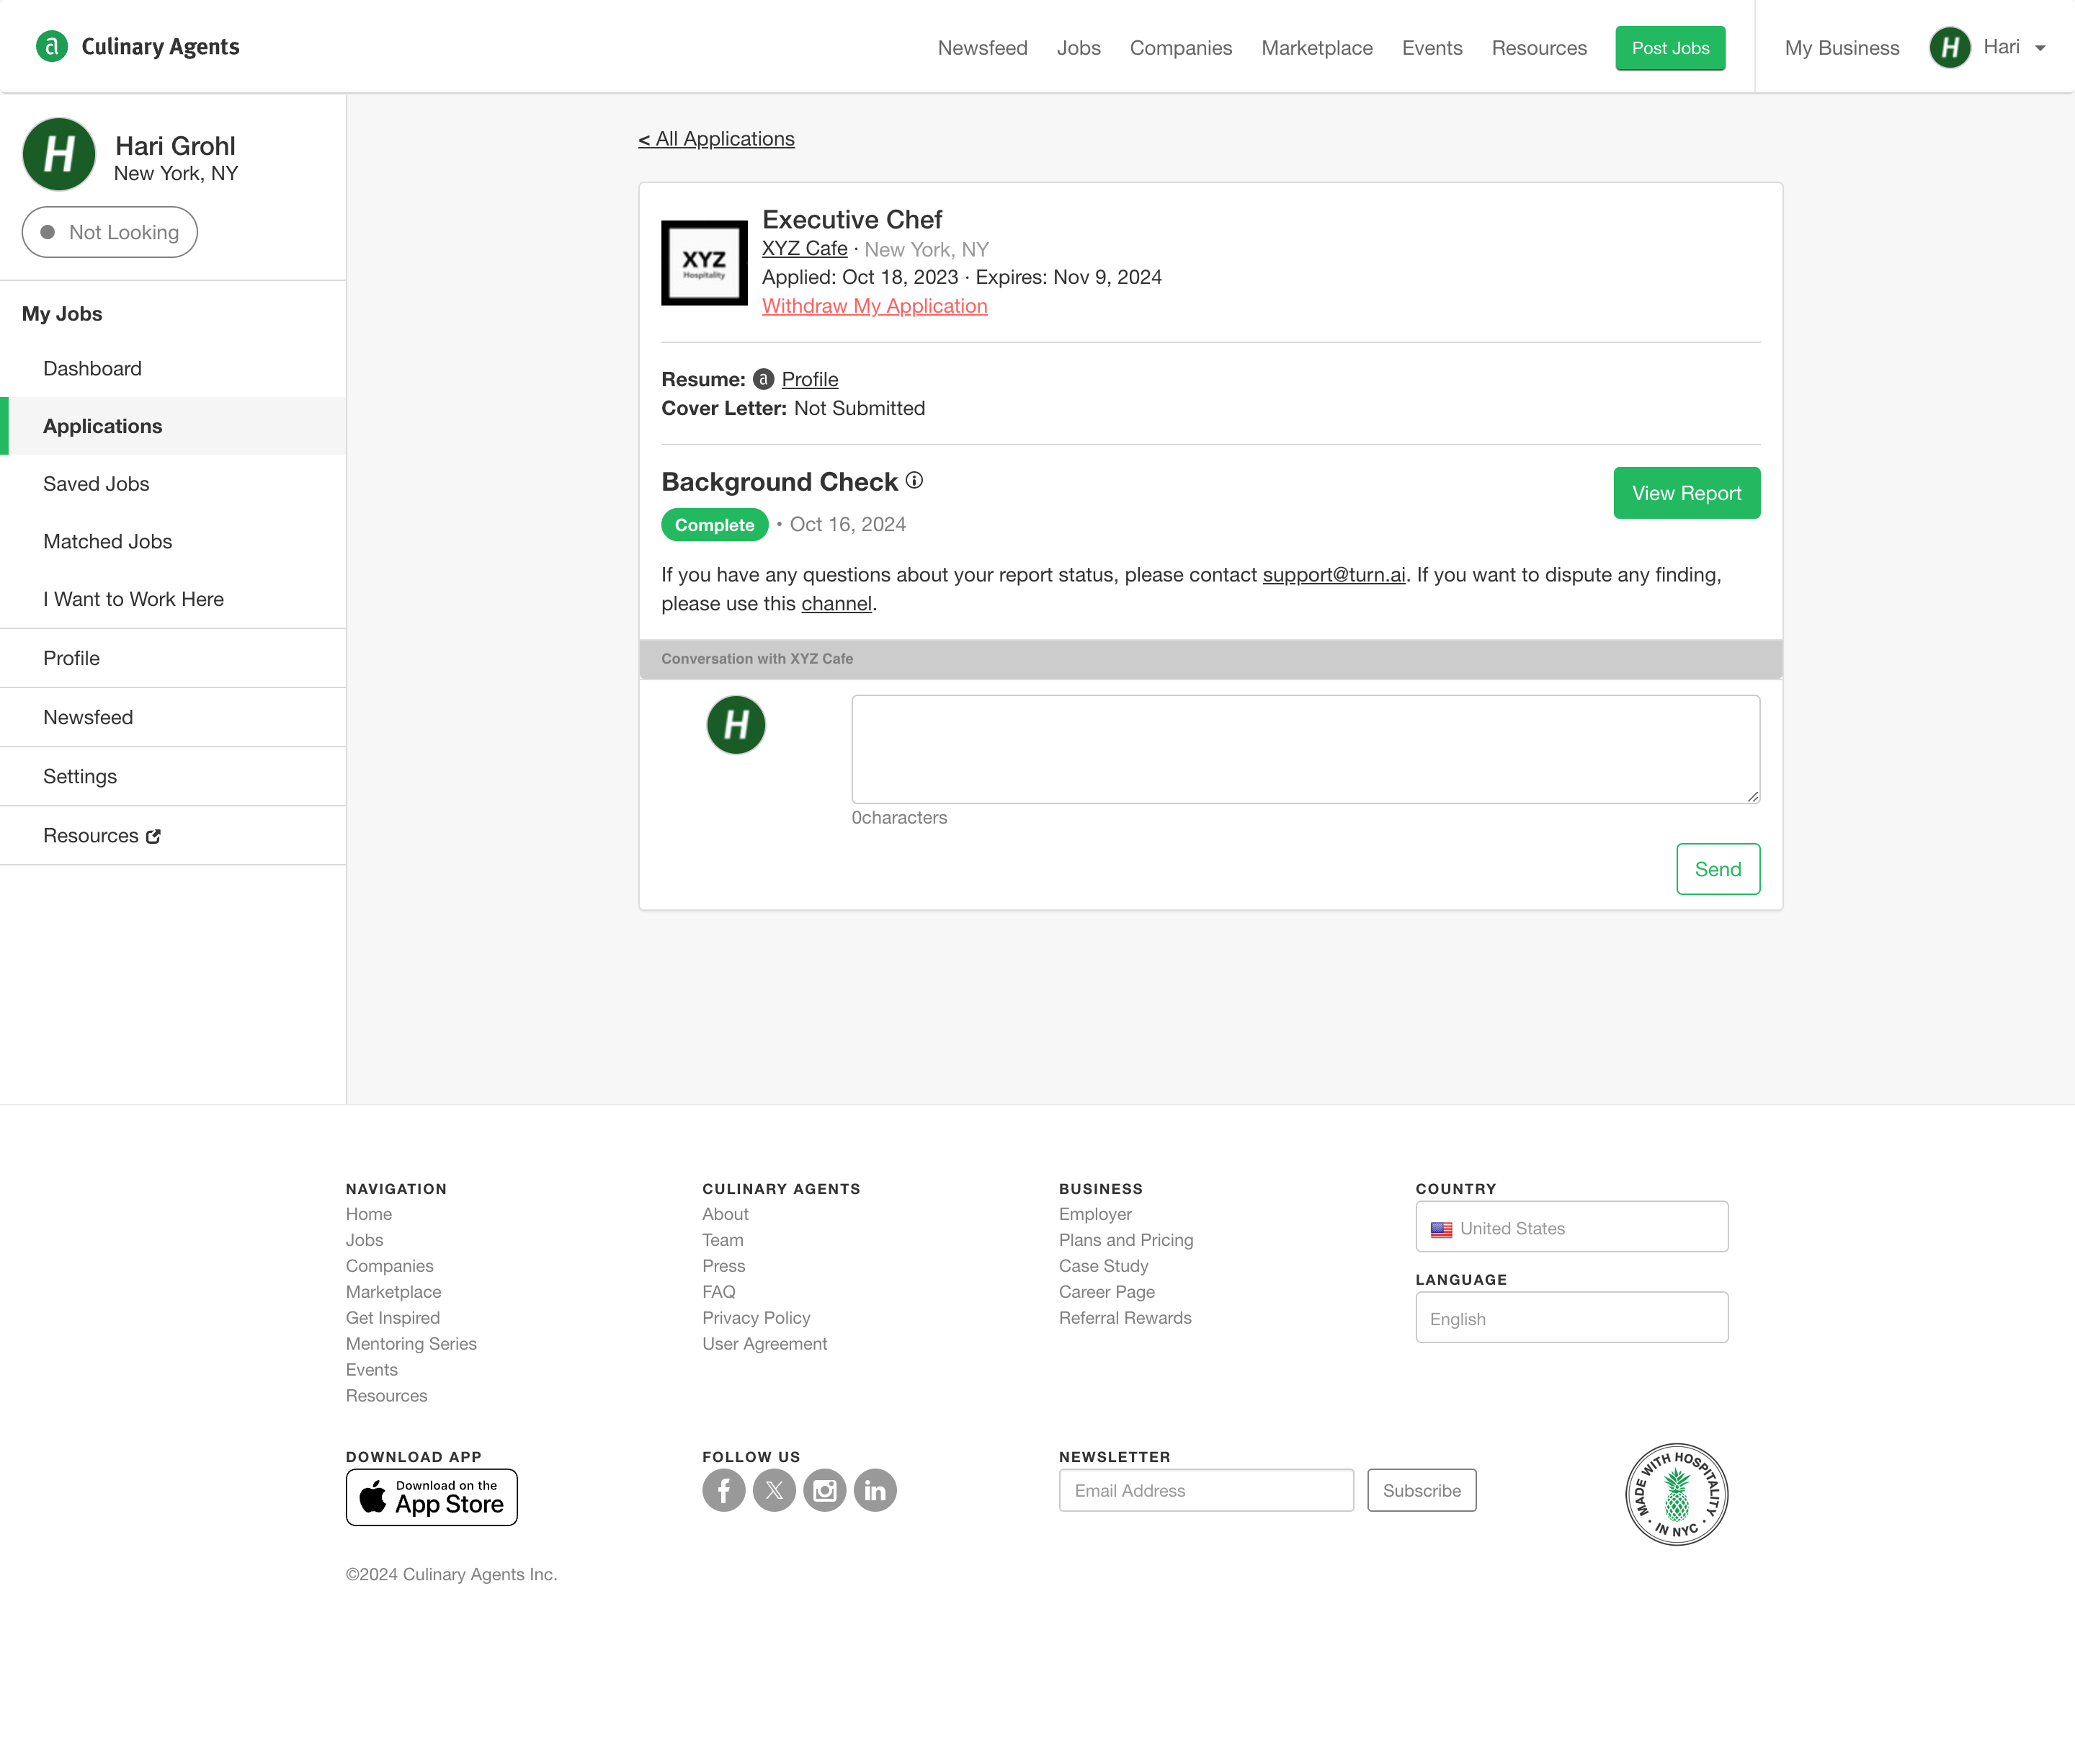The height and width of the screenshot is (1764, 2075).
Task: Download on the App Store badge
Action: point(431,1497)
